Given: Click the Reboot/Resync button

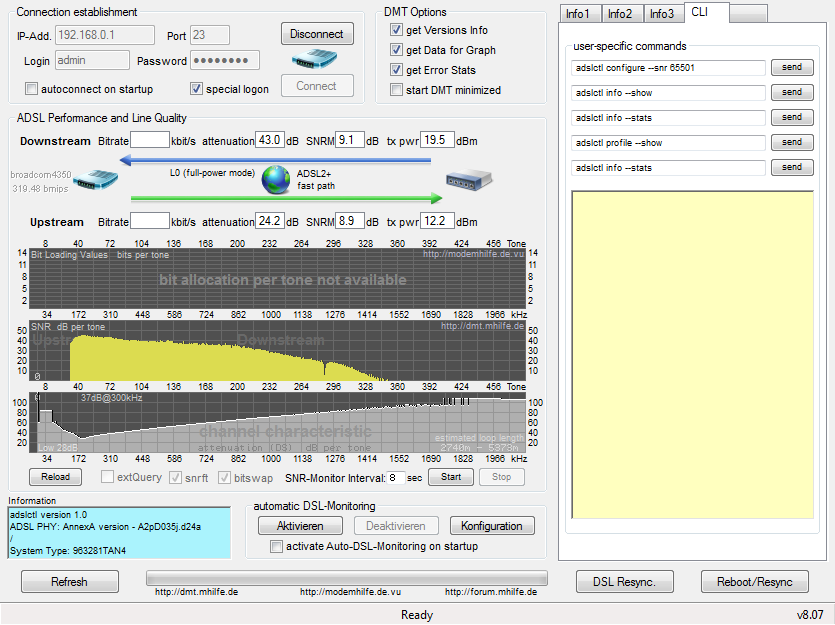Looking at the screenshot, I should pyautogui.click(x=755, y=582).
